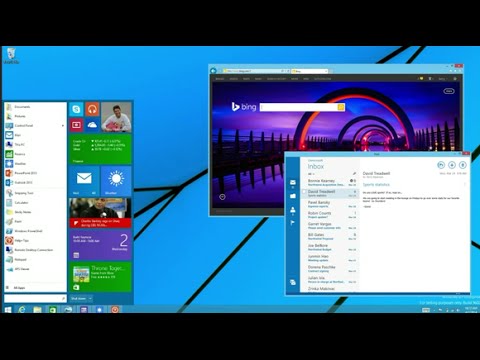The height and width of the screenshot is (360, 480).
Task: Open Flagged icon in Mail app sidebar
Action: click(293, 223)
